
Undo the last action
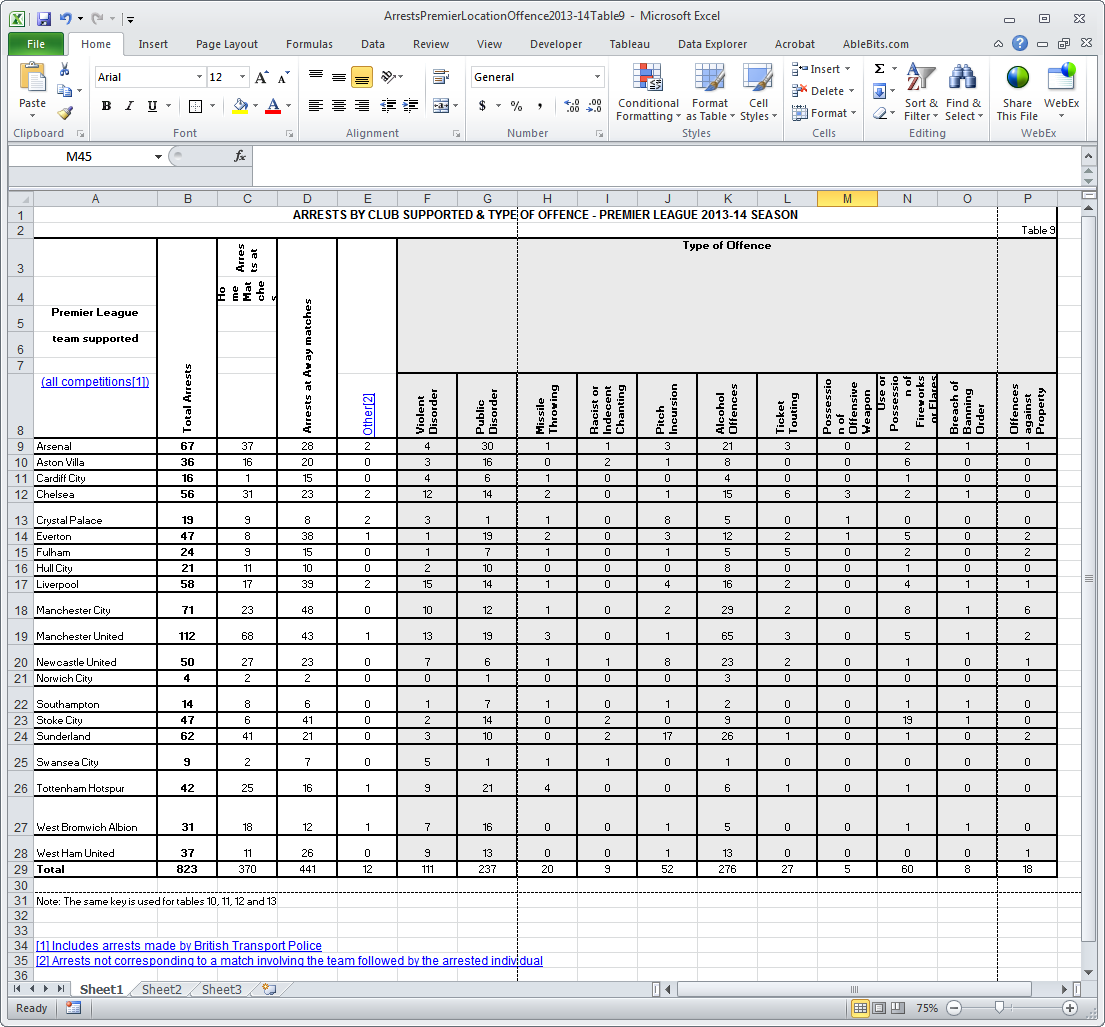66,18
